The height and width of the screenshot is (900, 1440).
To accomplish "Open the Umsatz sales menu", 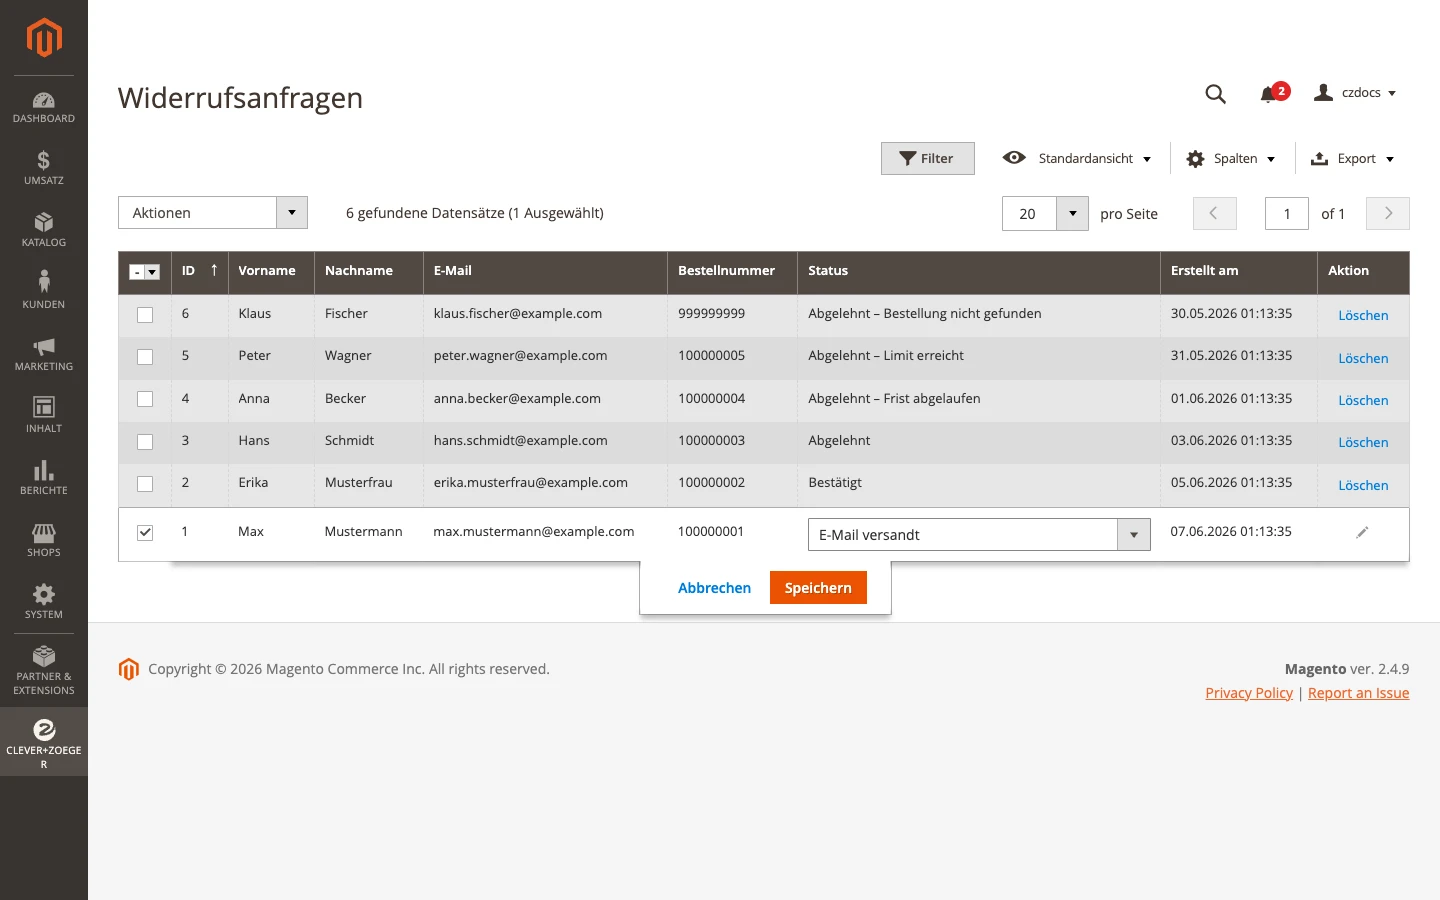I will coord(44,168).
